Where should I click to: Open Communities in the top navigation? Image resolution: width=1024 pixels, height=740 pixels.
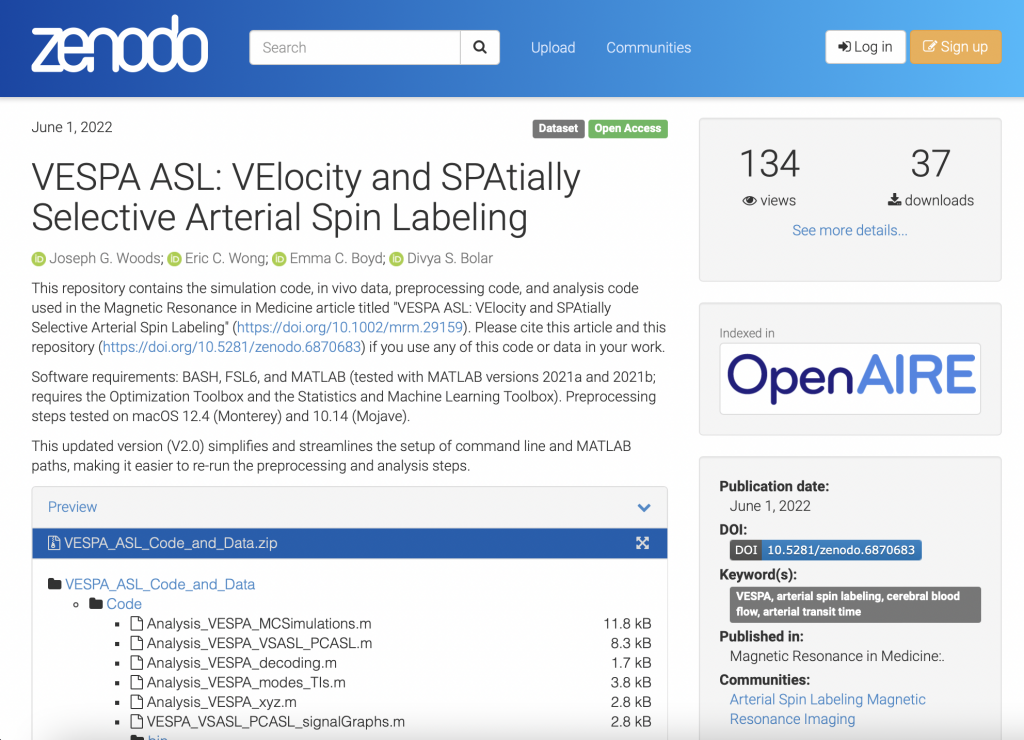(x=648, y=47)
